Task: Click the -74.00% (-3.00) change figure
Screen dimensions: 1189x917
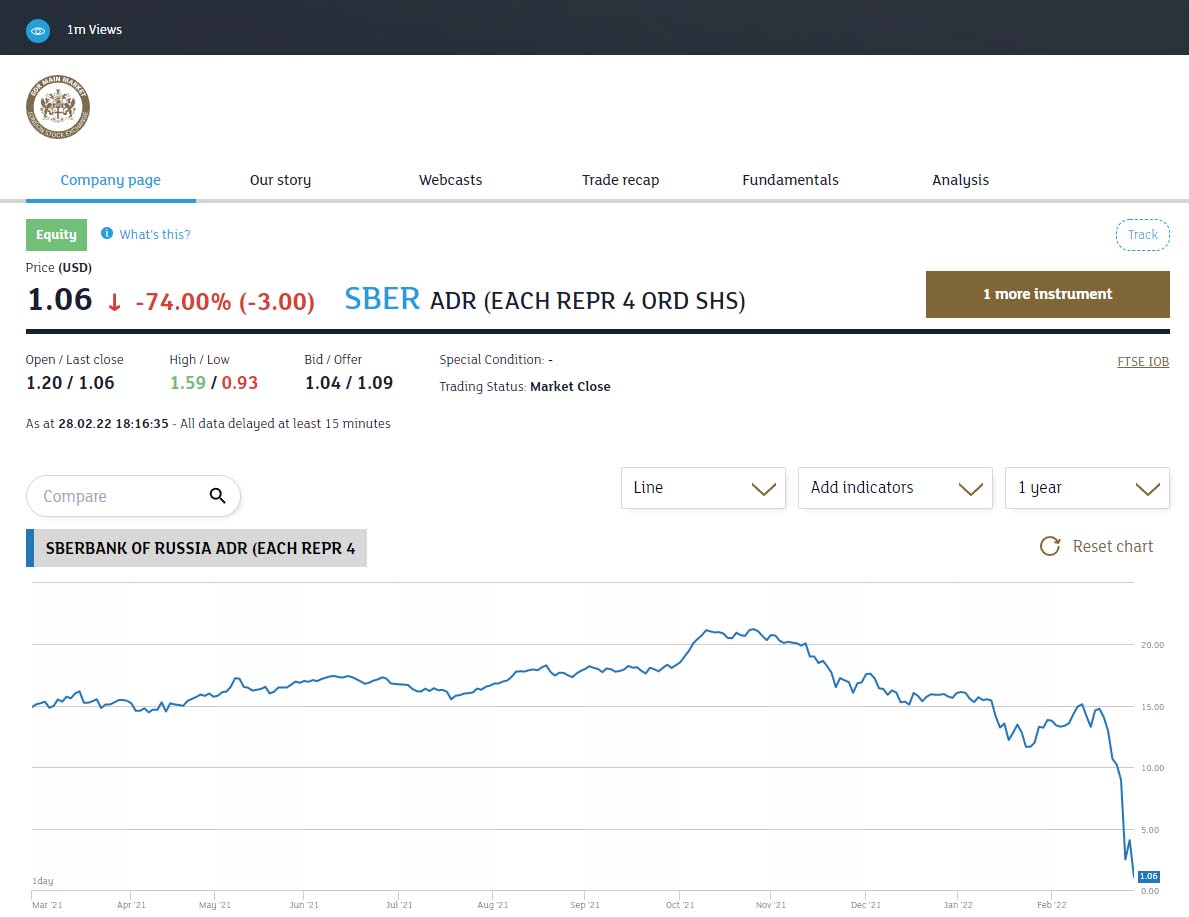Action: point(224,302)
